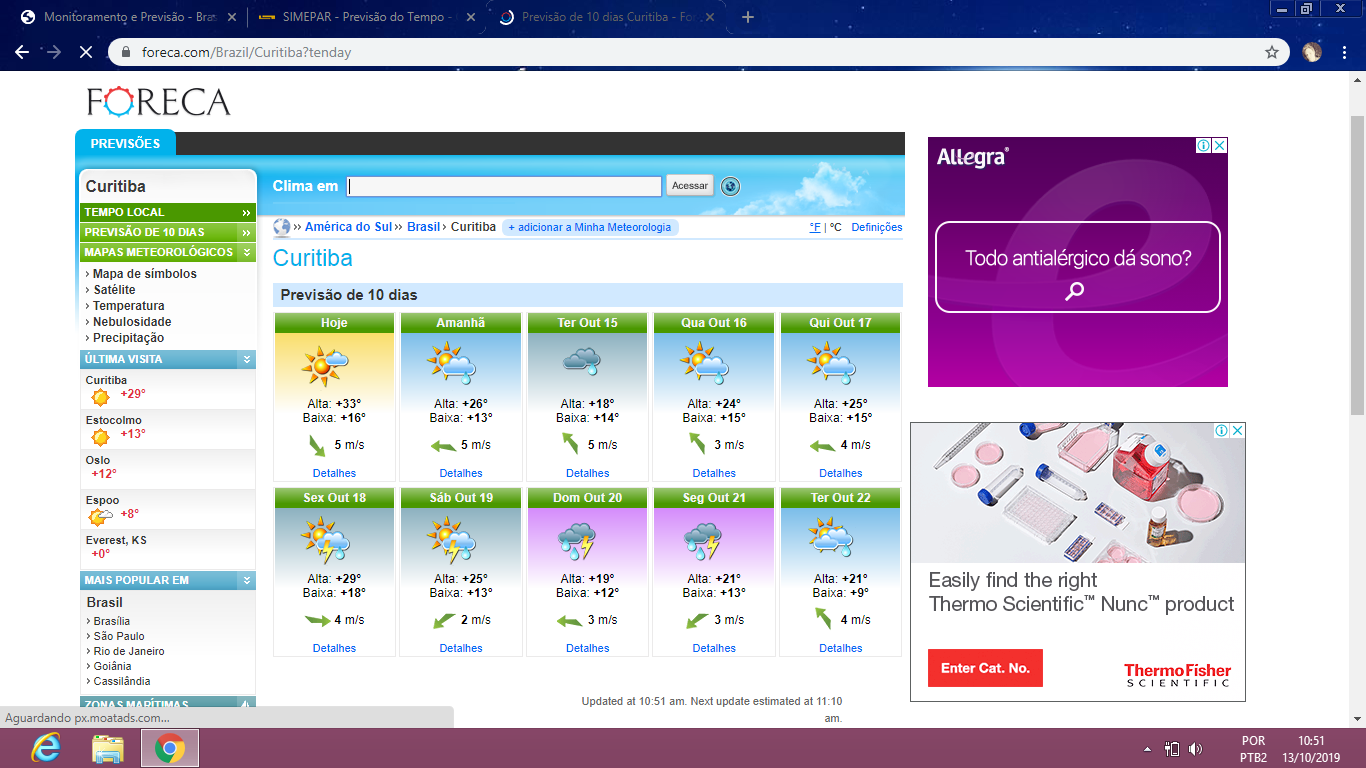This screenshot has width=1366, height=768.
Task: Click the Sex Out 18 wind direction arrow
Action: [317, 620]
